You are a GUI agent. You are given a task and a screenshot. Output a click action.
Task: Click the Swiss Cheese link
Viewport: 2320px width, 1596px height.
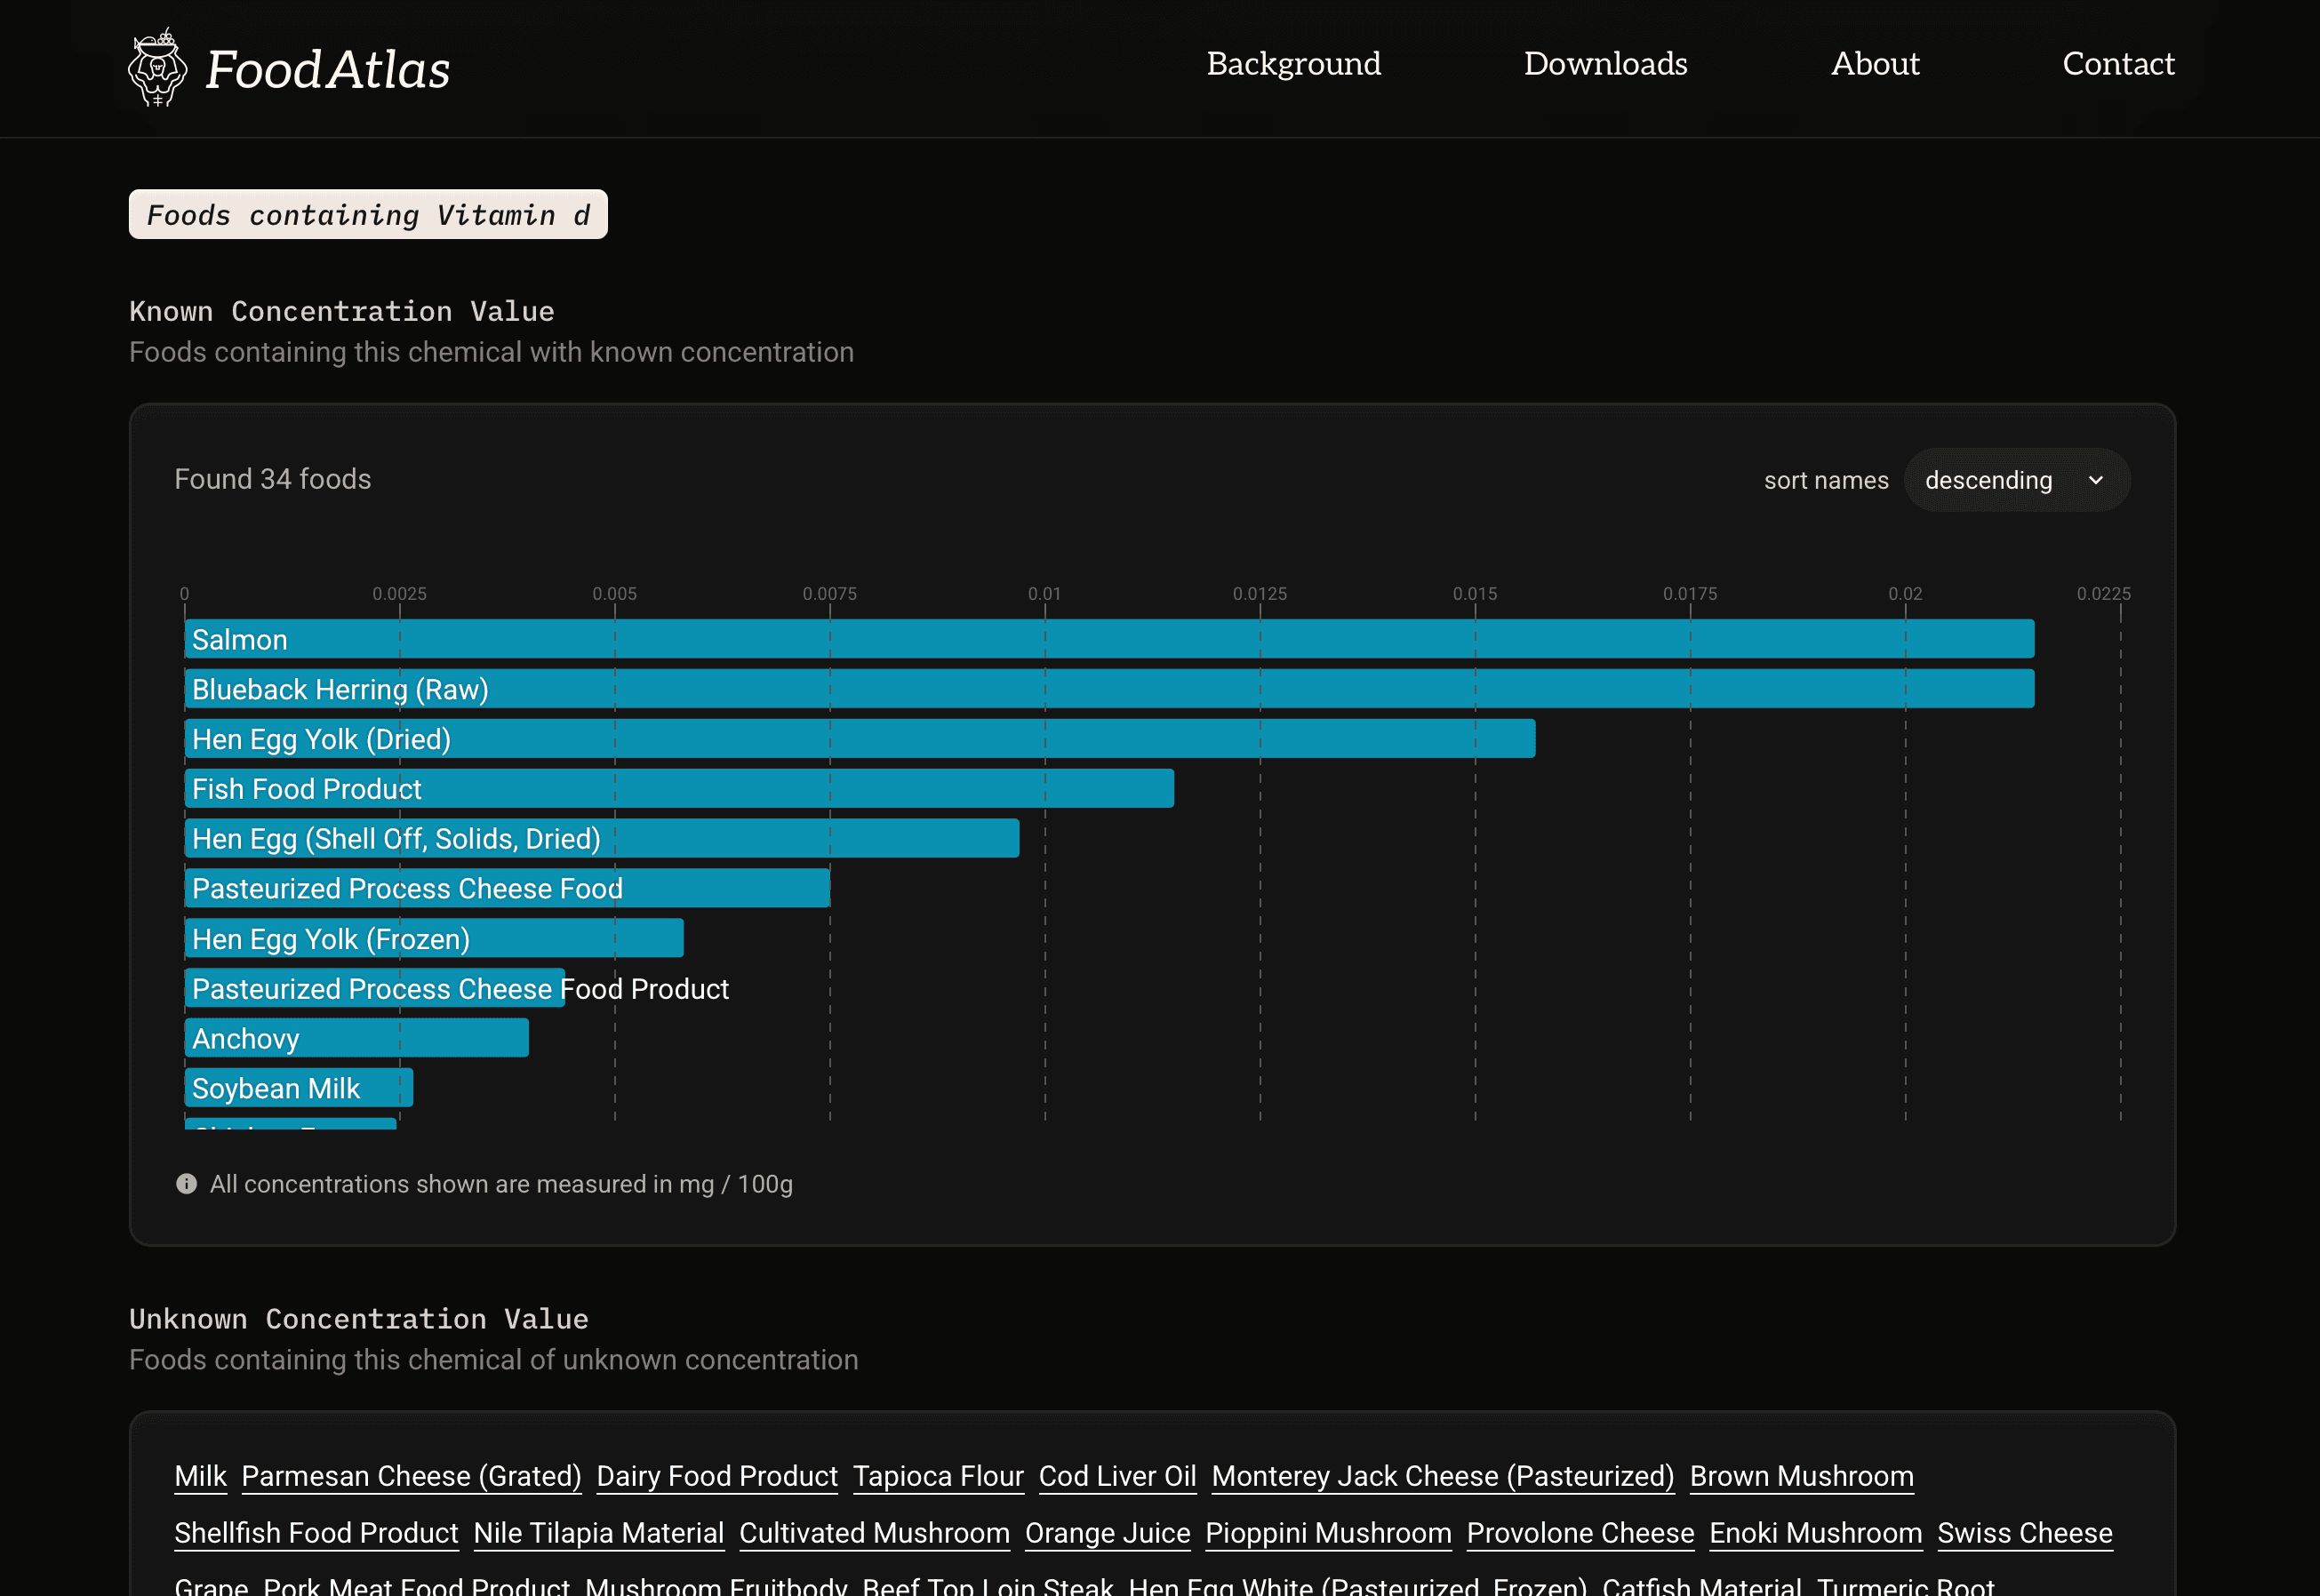tap(2024, 1533)
